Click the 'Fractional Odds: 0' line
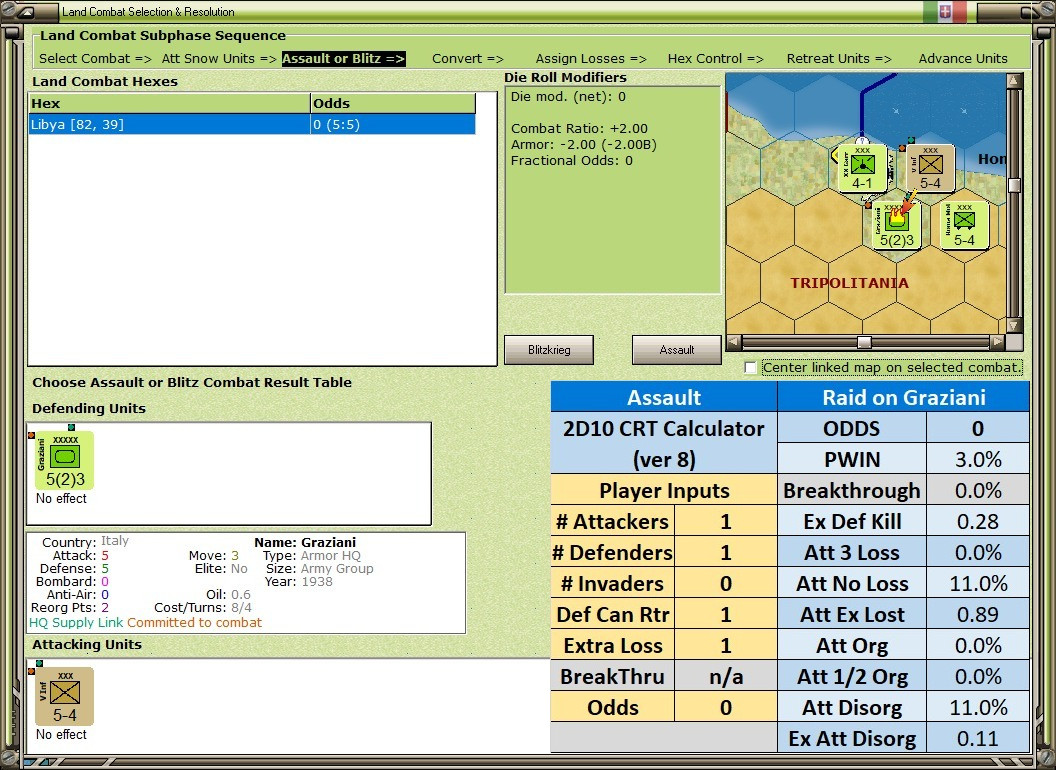Screen dimensions: 1056x770 (x=572, y=160)
